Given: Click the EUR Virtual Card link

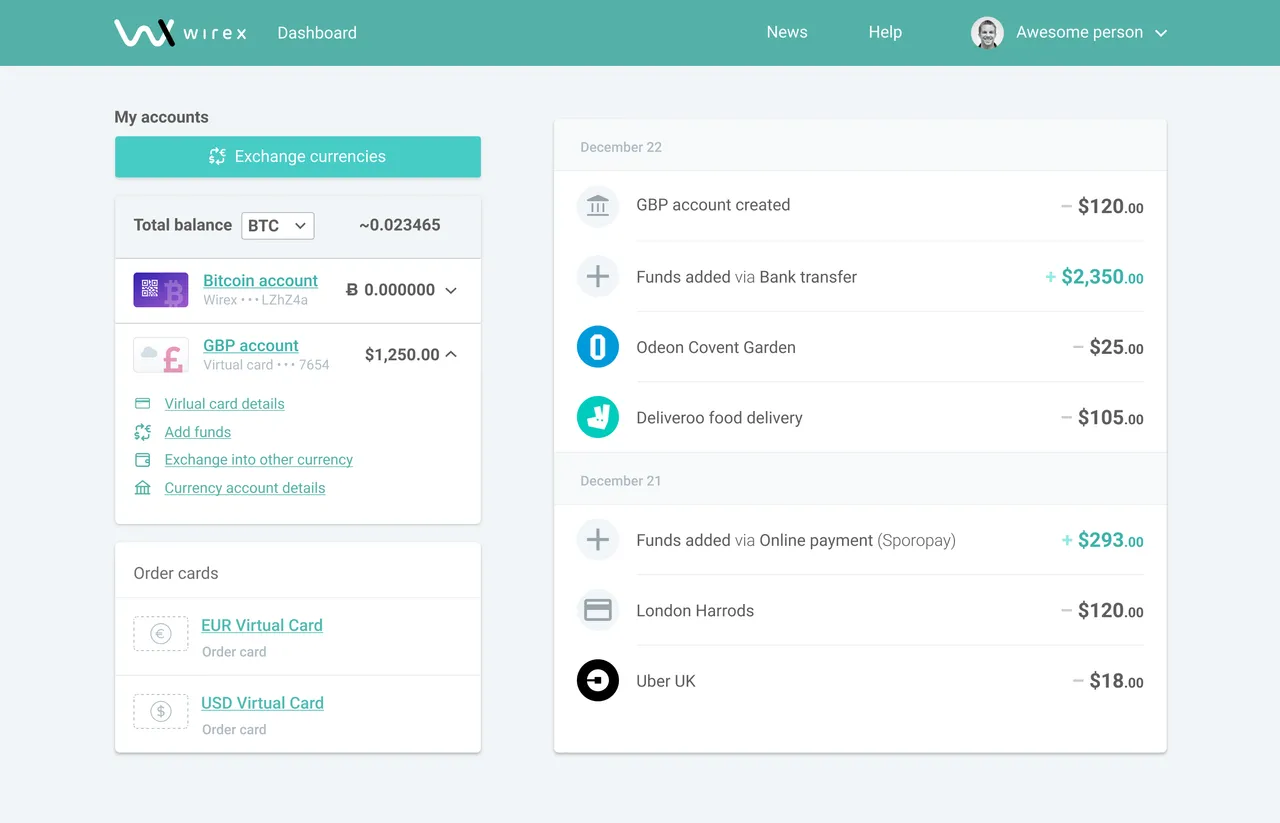Looking at the screenshot, I should tap(262, 625).
